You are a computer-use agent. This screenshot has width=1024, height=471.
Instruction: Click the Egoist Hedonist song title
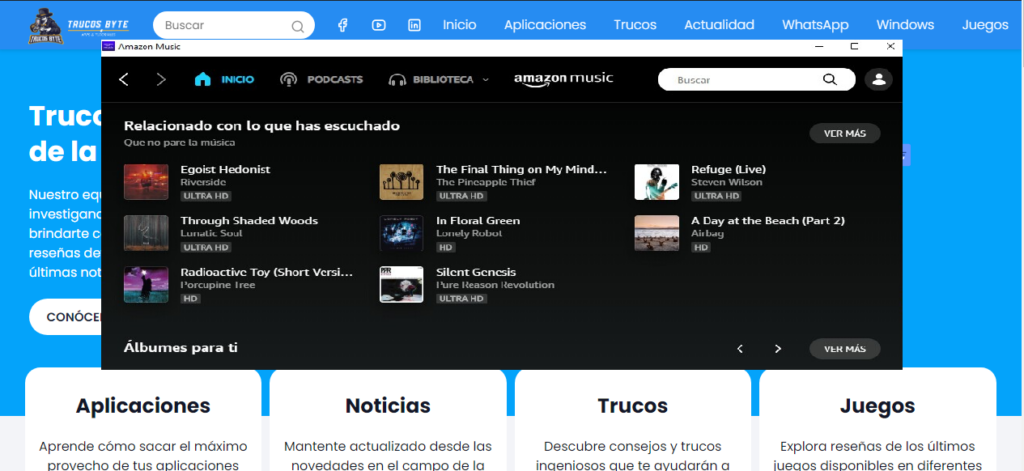coord(225,169)
